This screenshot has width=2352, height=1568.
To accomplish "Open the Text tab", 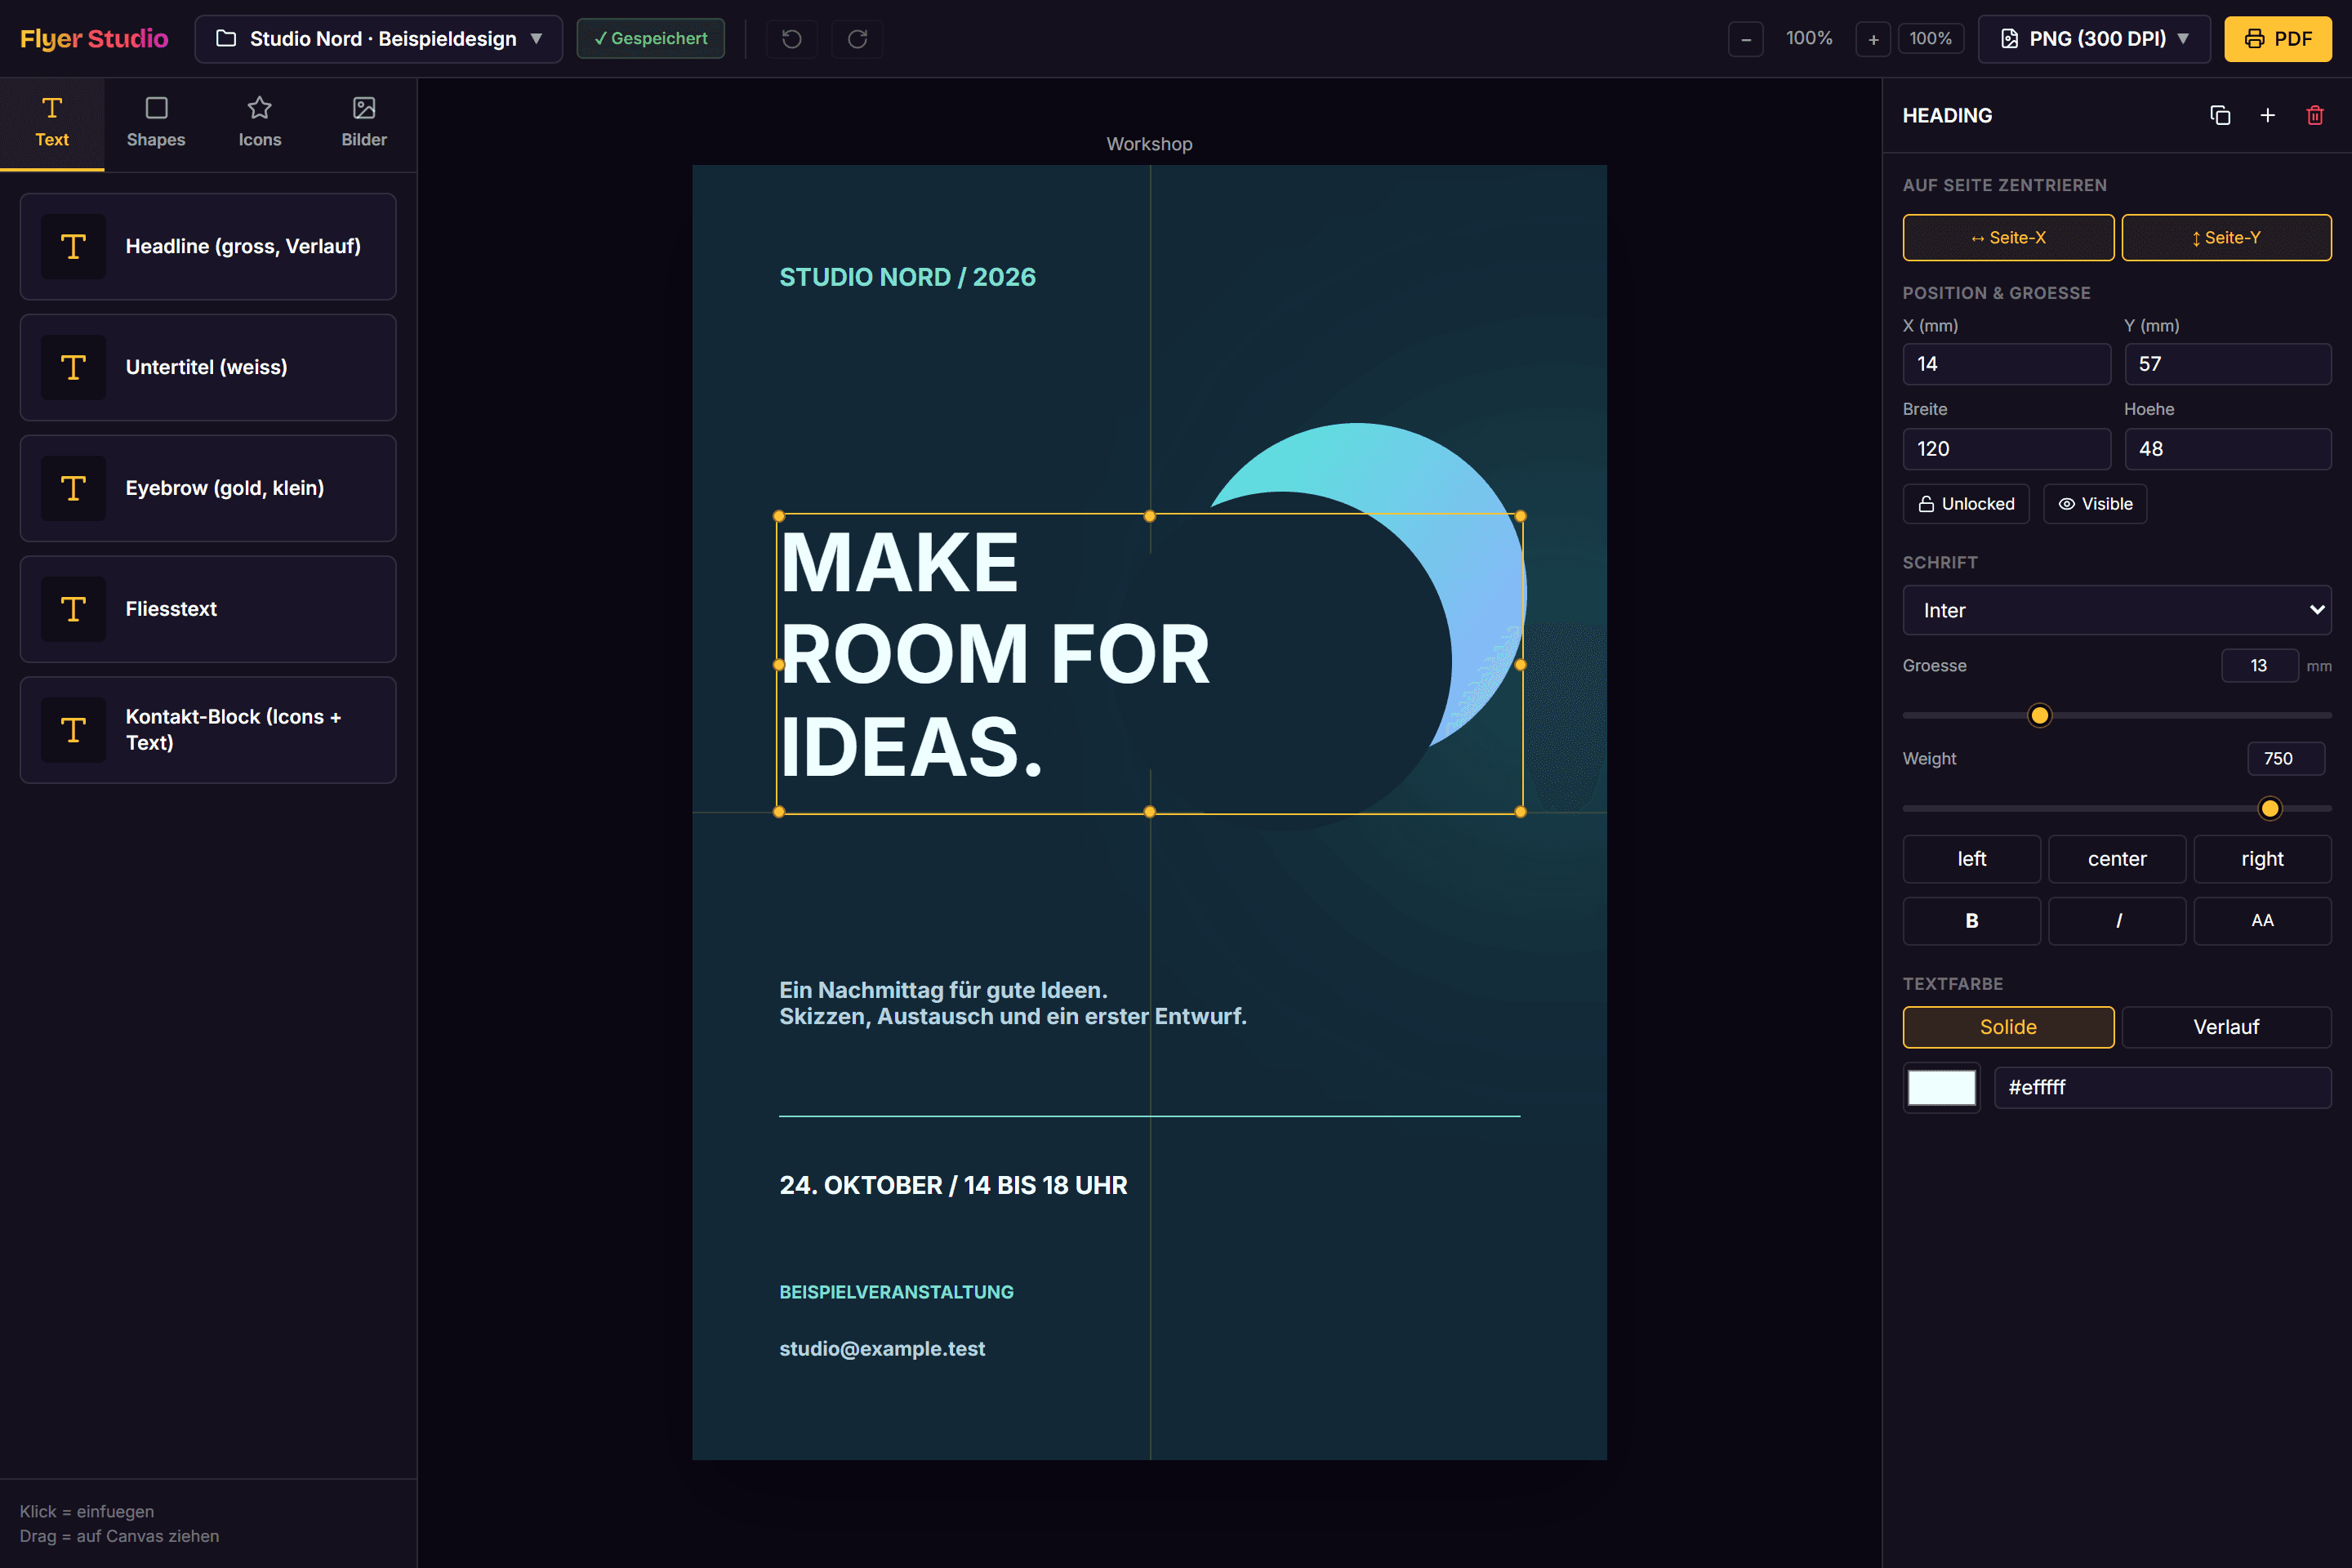I will pyautogui.click(x=52, y=124).
